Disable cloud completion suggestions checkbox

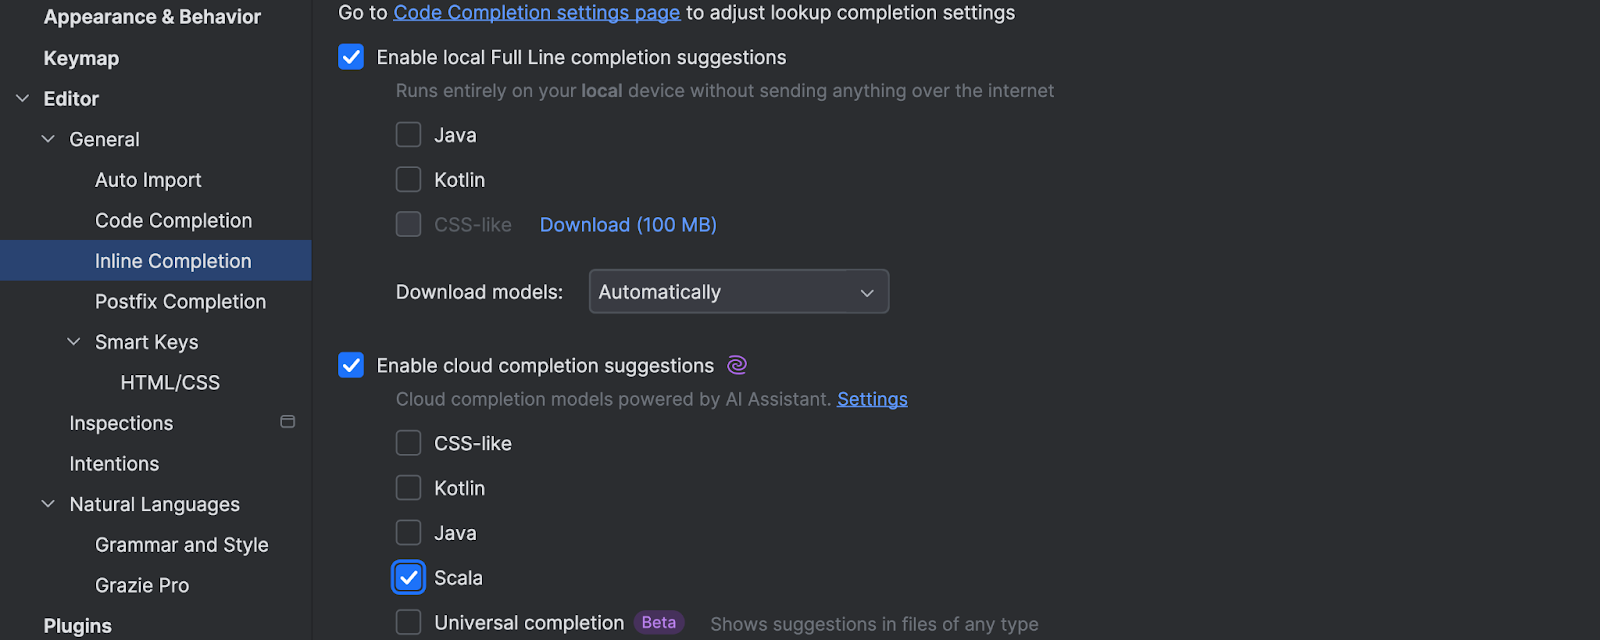coord(351,365)
